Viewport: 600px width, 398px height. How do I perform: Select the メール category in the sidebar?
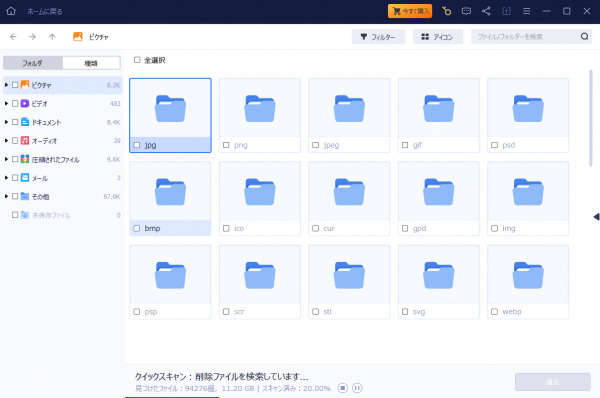62,178
